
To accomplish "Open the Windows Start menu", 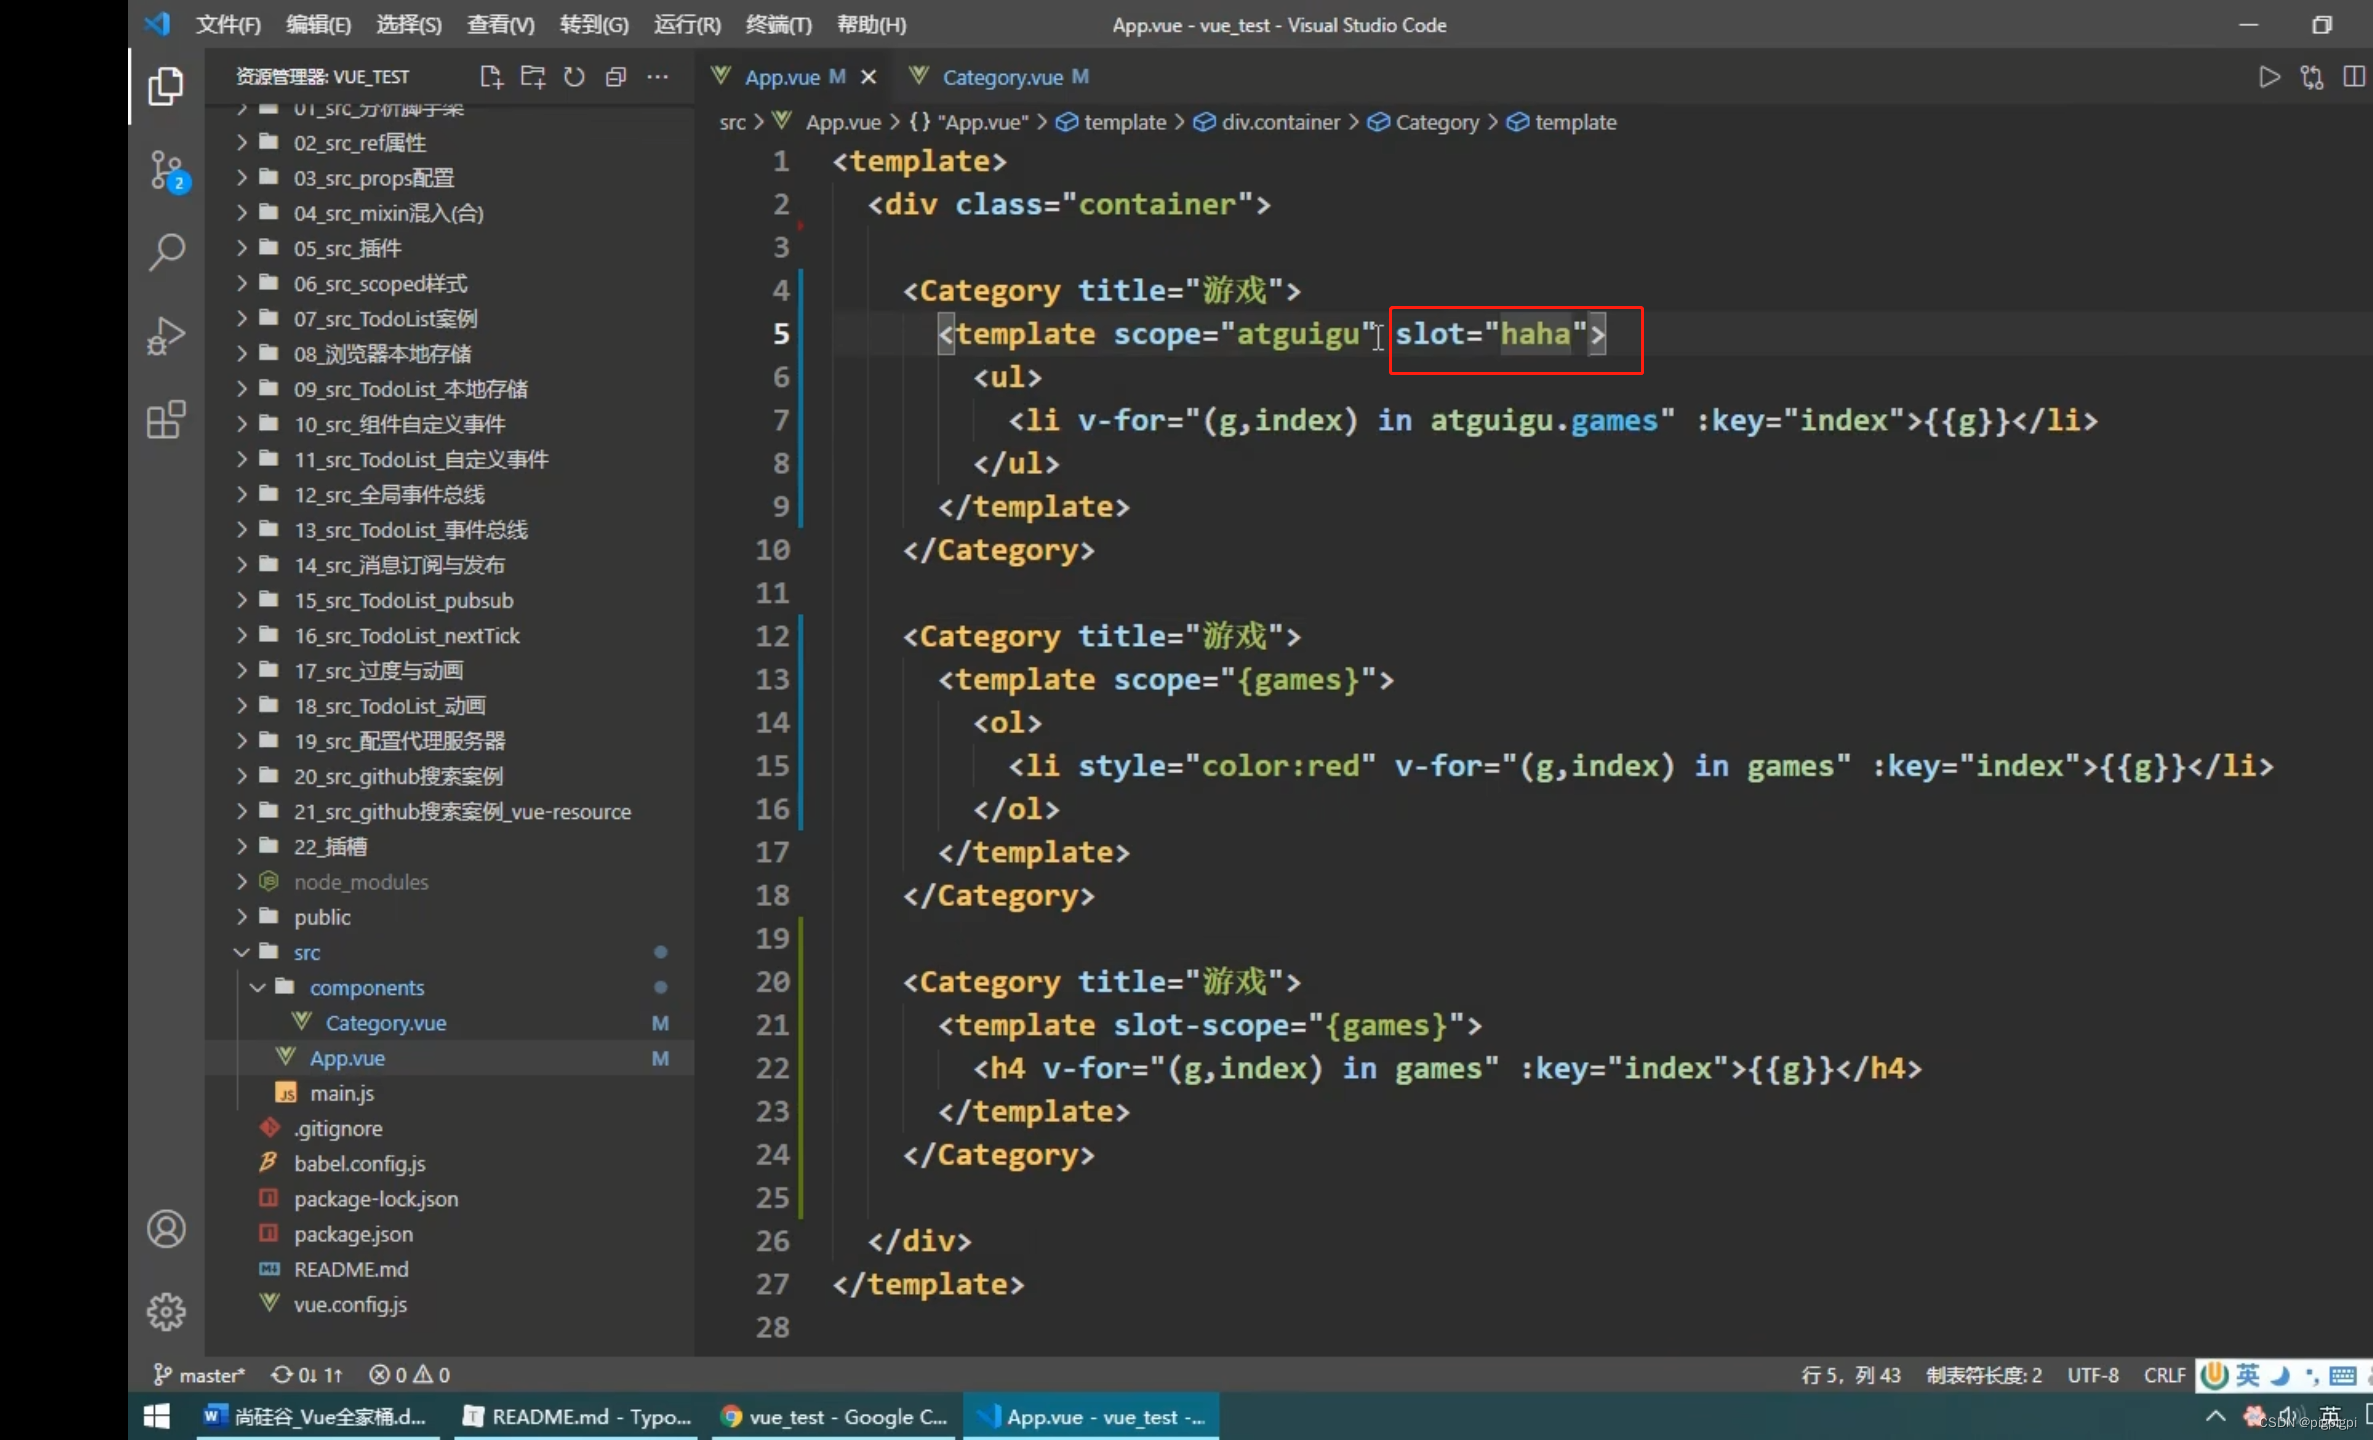I will [x=156, y=1416].
